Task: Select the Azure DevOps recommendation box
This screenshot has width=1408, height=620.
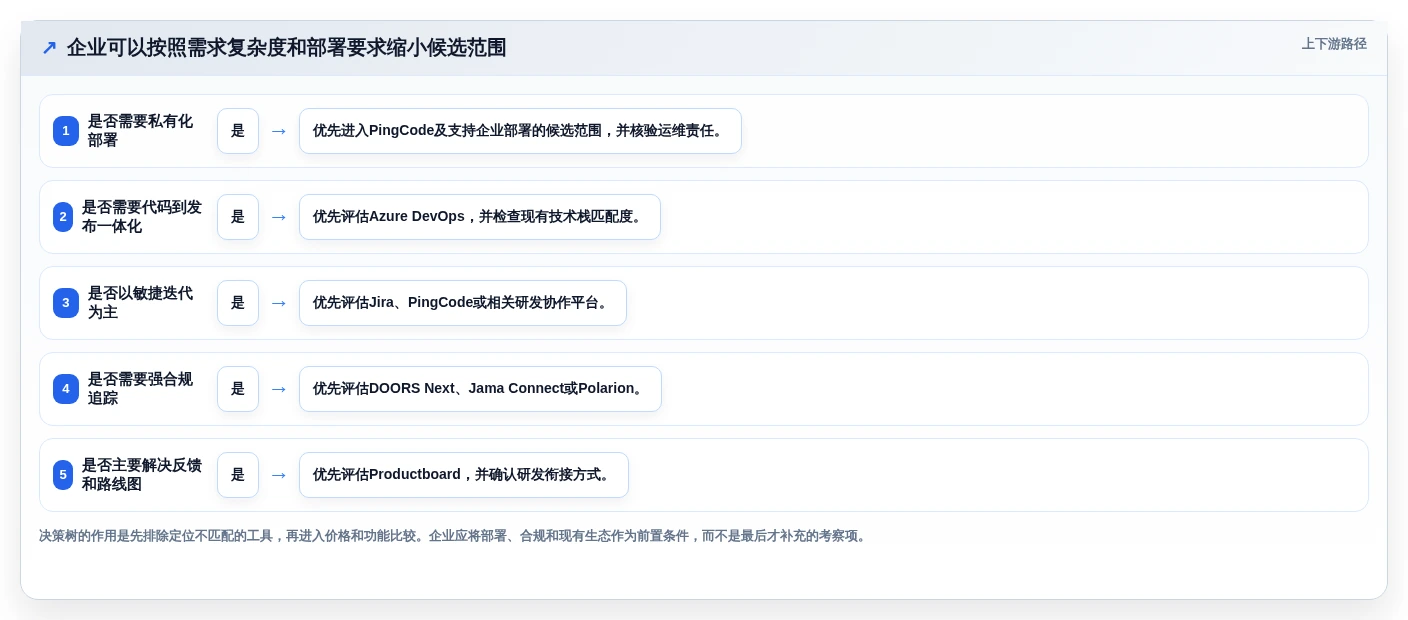Action: (480, 217)
